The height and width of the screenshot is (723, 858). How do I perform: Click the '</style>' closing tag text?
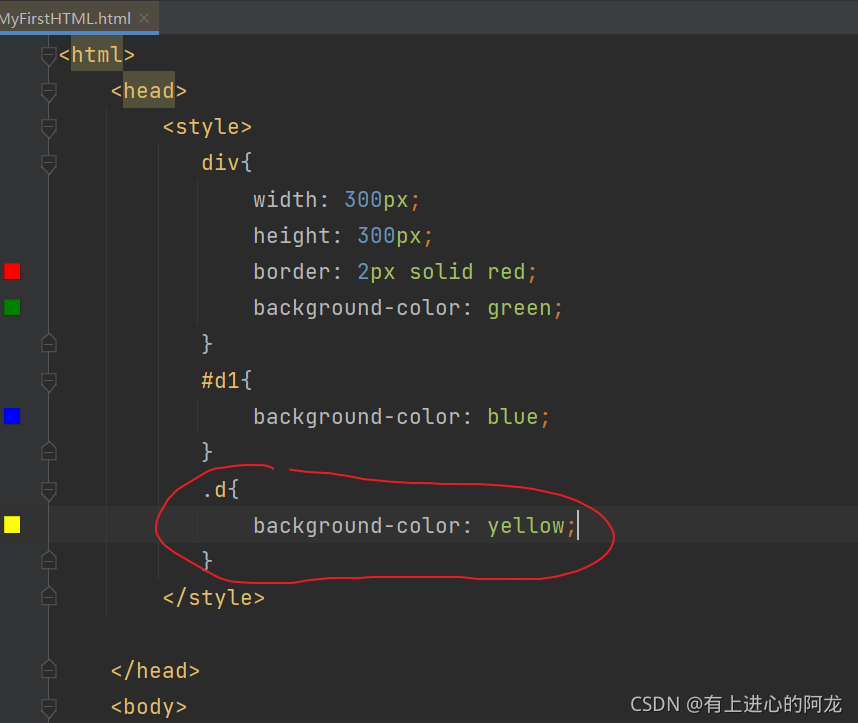(x=214, y=598)
